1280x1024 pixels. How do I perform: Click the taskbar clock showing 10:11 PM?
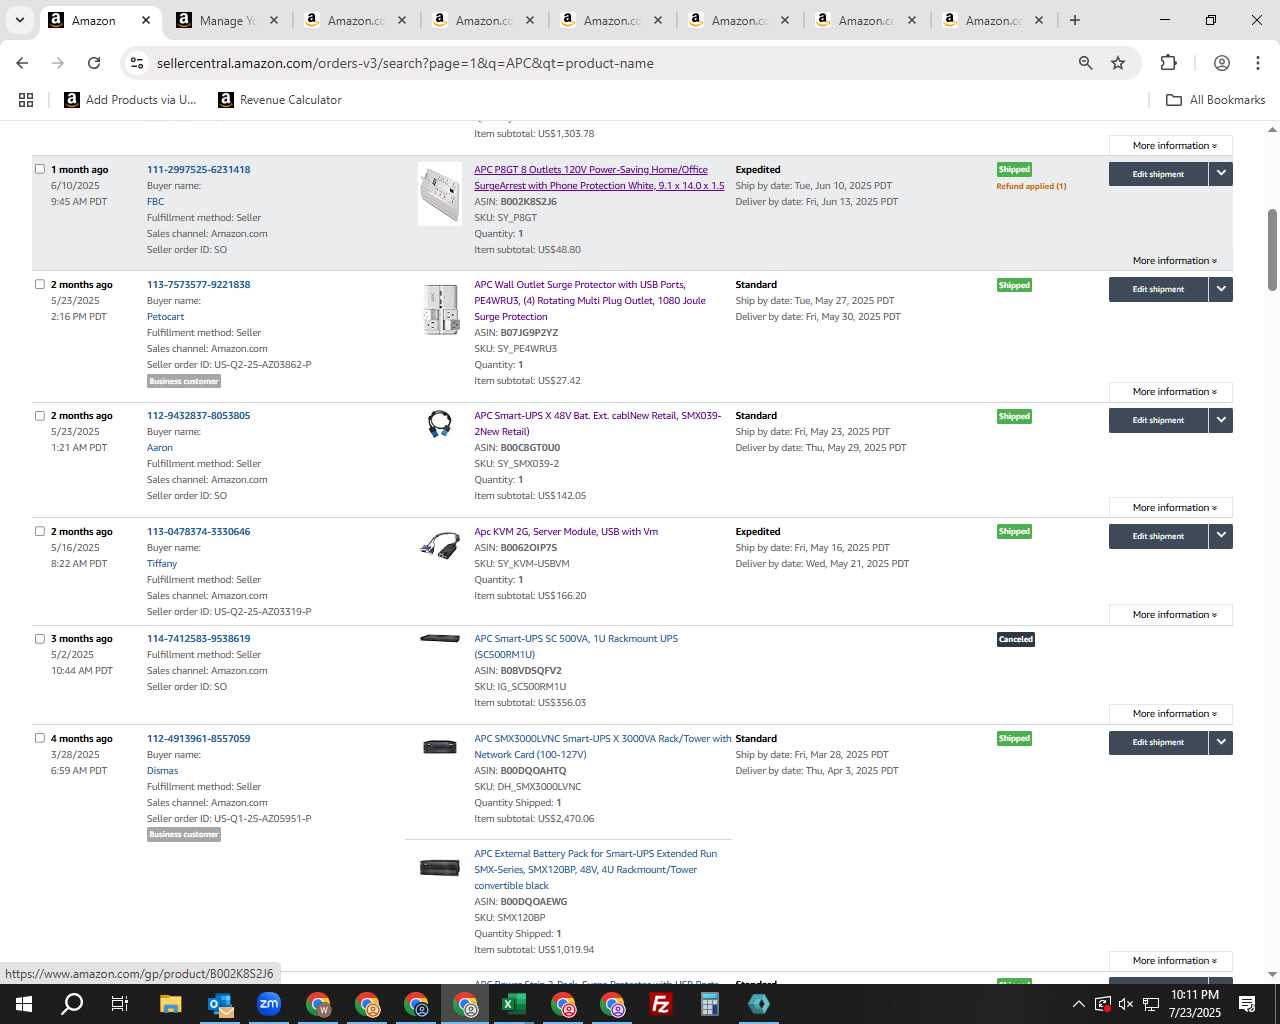1195,1004
